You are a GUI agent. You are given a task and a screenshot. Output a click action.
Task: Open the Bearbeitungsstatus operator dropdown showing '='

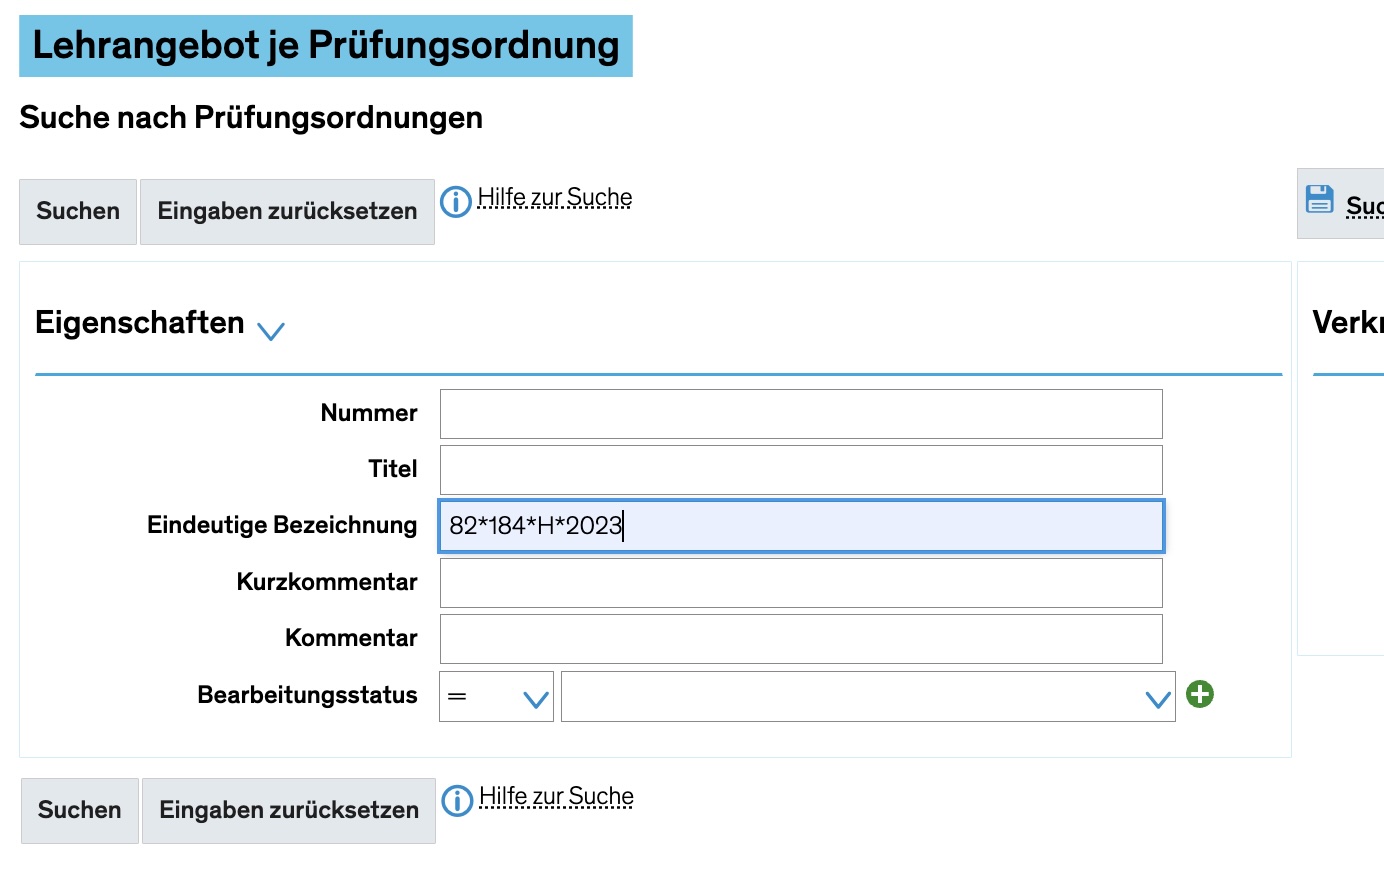tap(496, 697)
